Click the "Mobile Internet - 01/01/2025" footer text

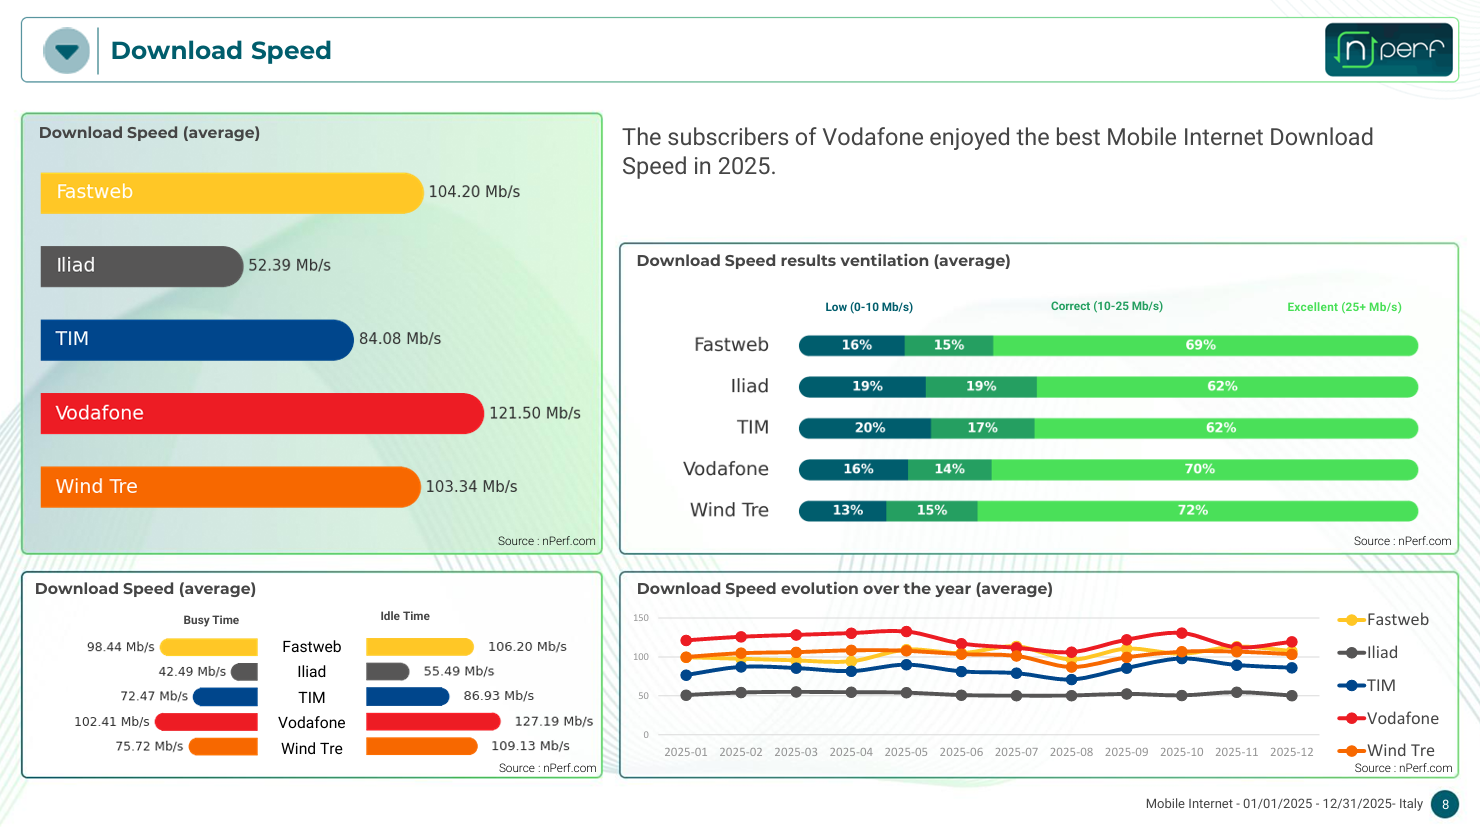click(x=1284, y=804)
